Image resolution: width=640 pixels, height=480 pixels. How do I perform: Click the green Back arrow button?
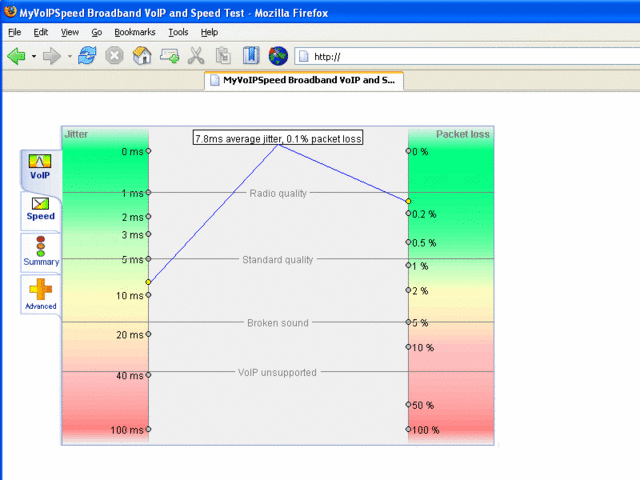pyautogui.click(x=16, y=56)
